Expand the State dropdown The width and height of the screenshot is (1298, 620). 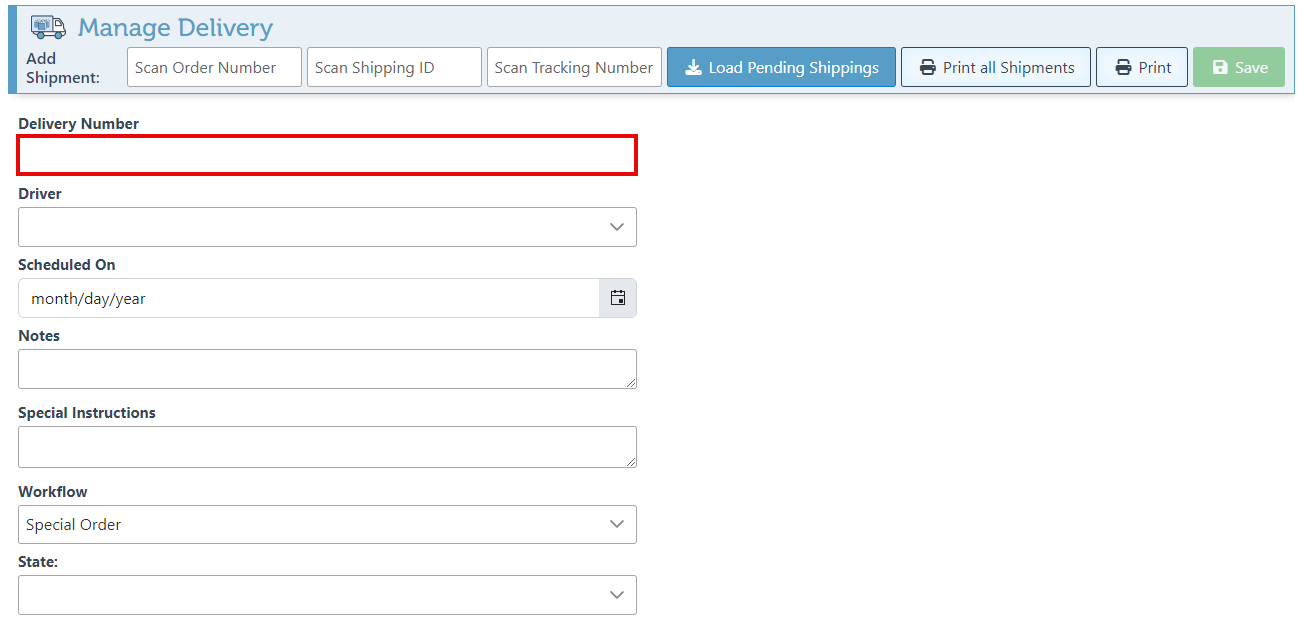pos(327,595)
